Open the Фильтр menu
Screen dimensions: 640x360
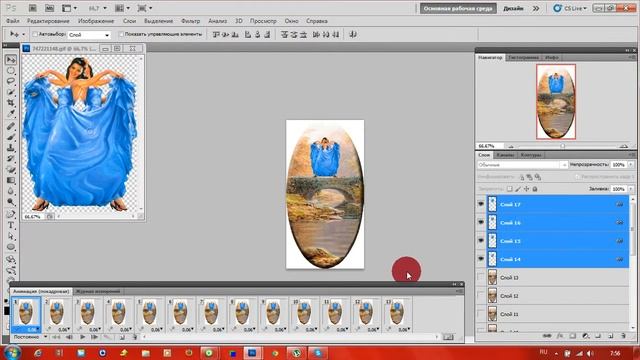(x=191, y=21)
